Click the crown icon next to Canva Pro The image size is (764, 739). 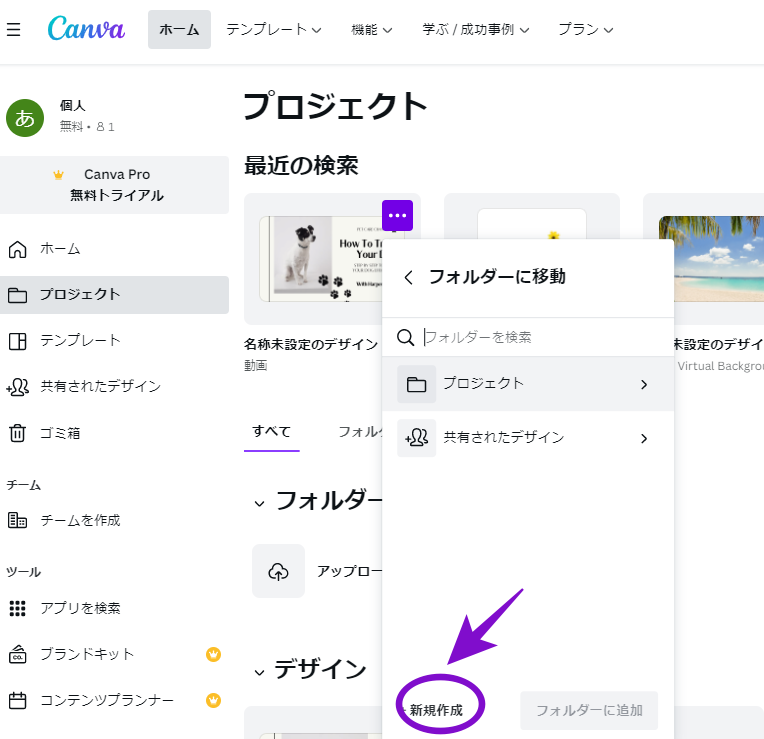point(58,175)
